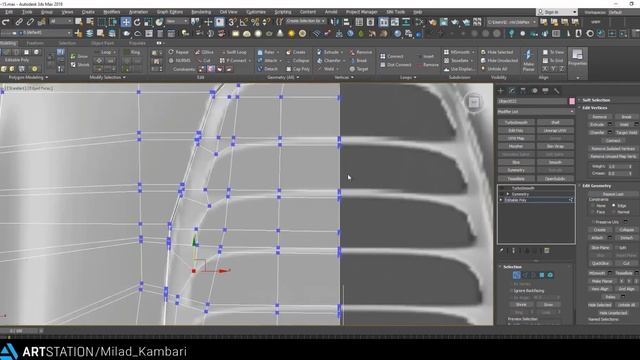The width and height of the screenshot is (640, 360).
Task: Toggle the Percent Snap icon
Action: tap(255, 22)
